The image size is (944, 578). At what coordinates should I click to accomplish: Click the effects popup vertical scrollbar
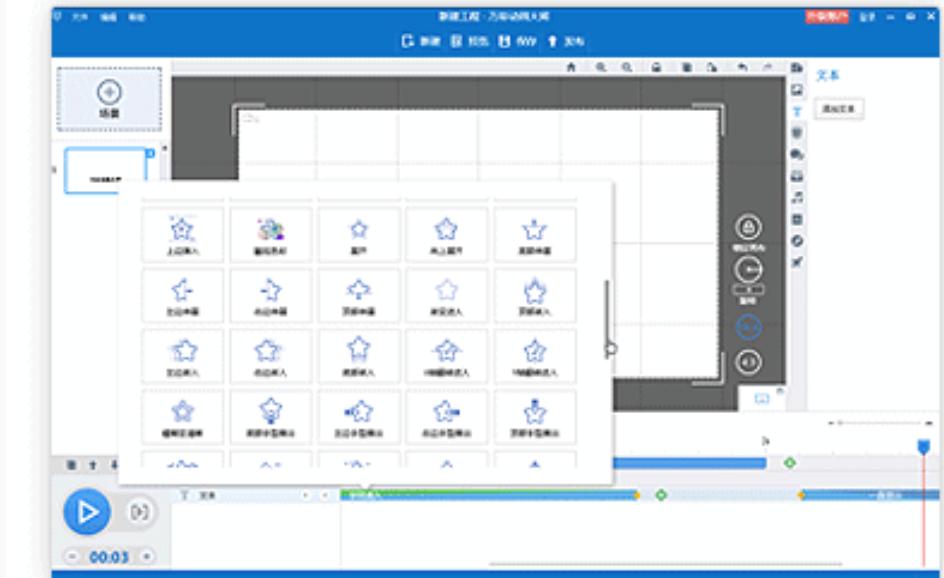(607, 319)
